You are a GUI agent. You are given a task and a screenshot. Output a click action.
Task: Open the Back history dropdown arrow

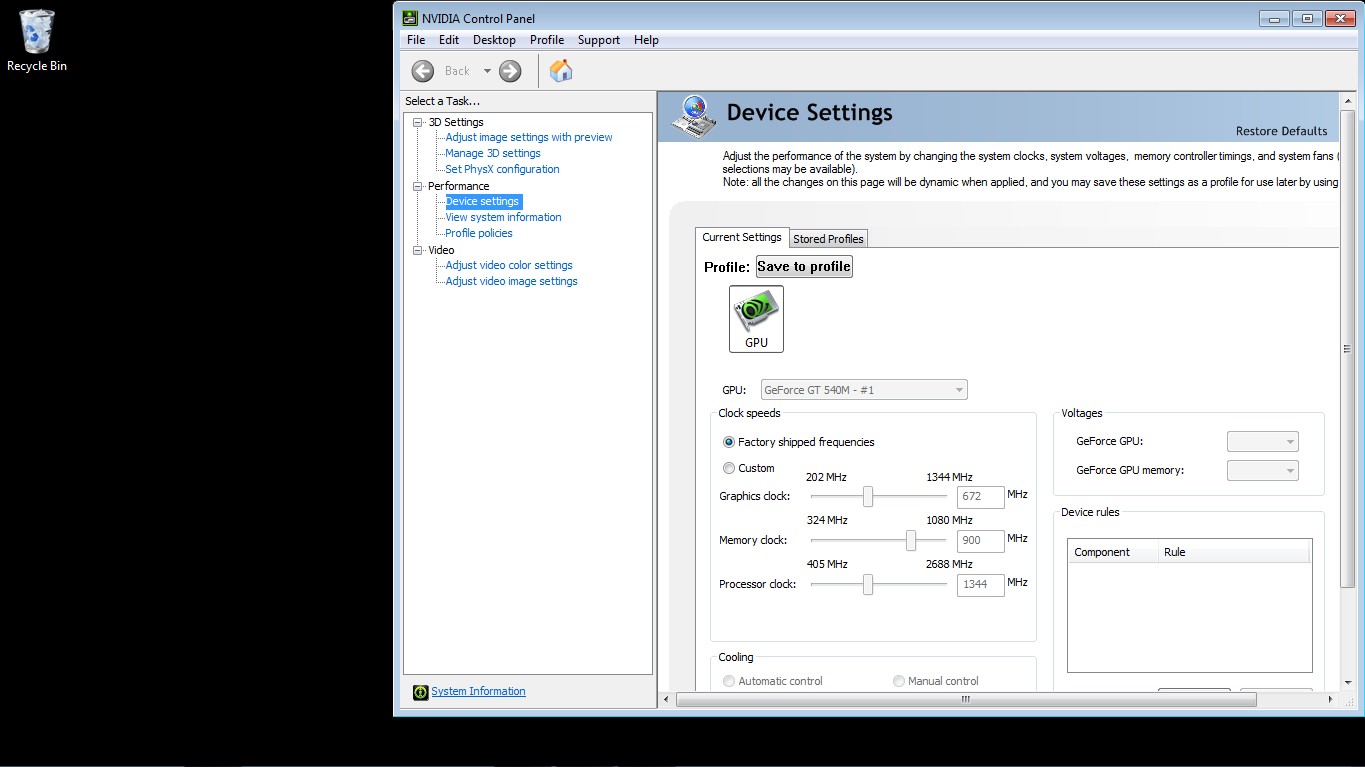(487, 71)
